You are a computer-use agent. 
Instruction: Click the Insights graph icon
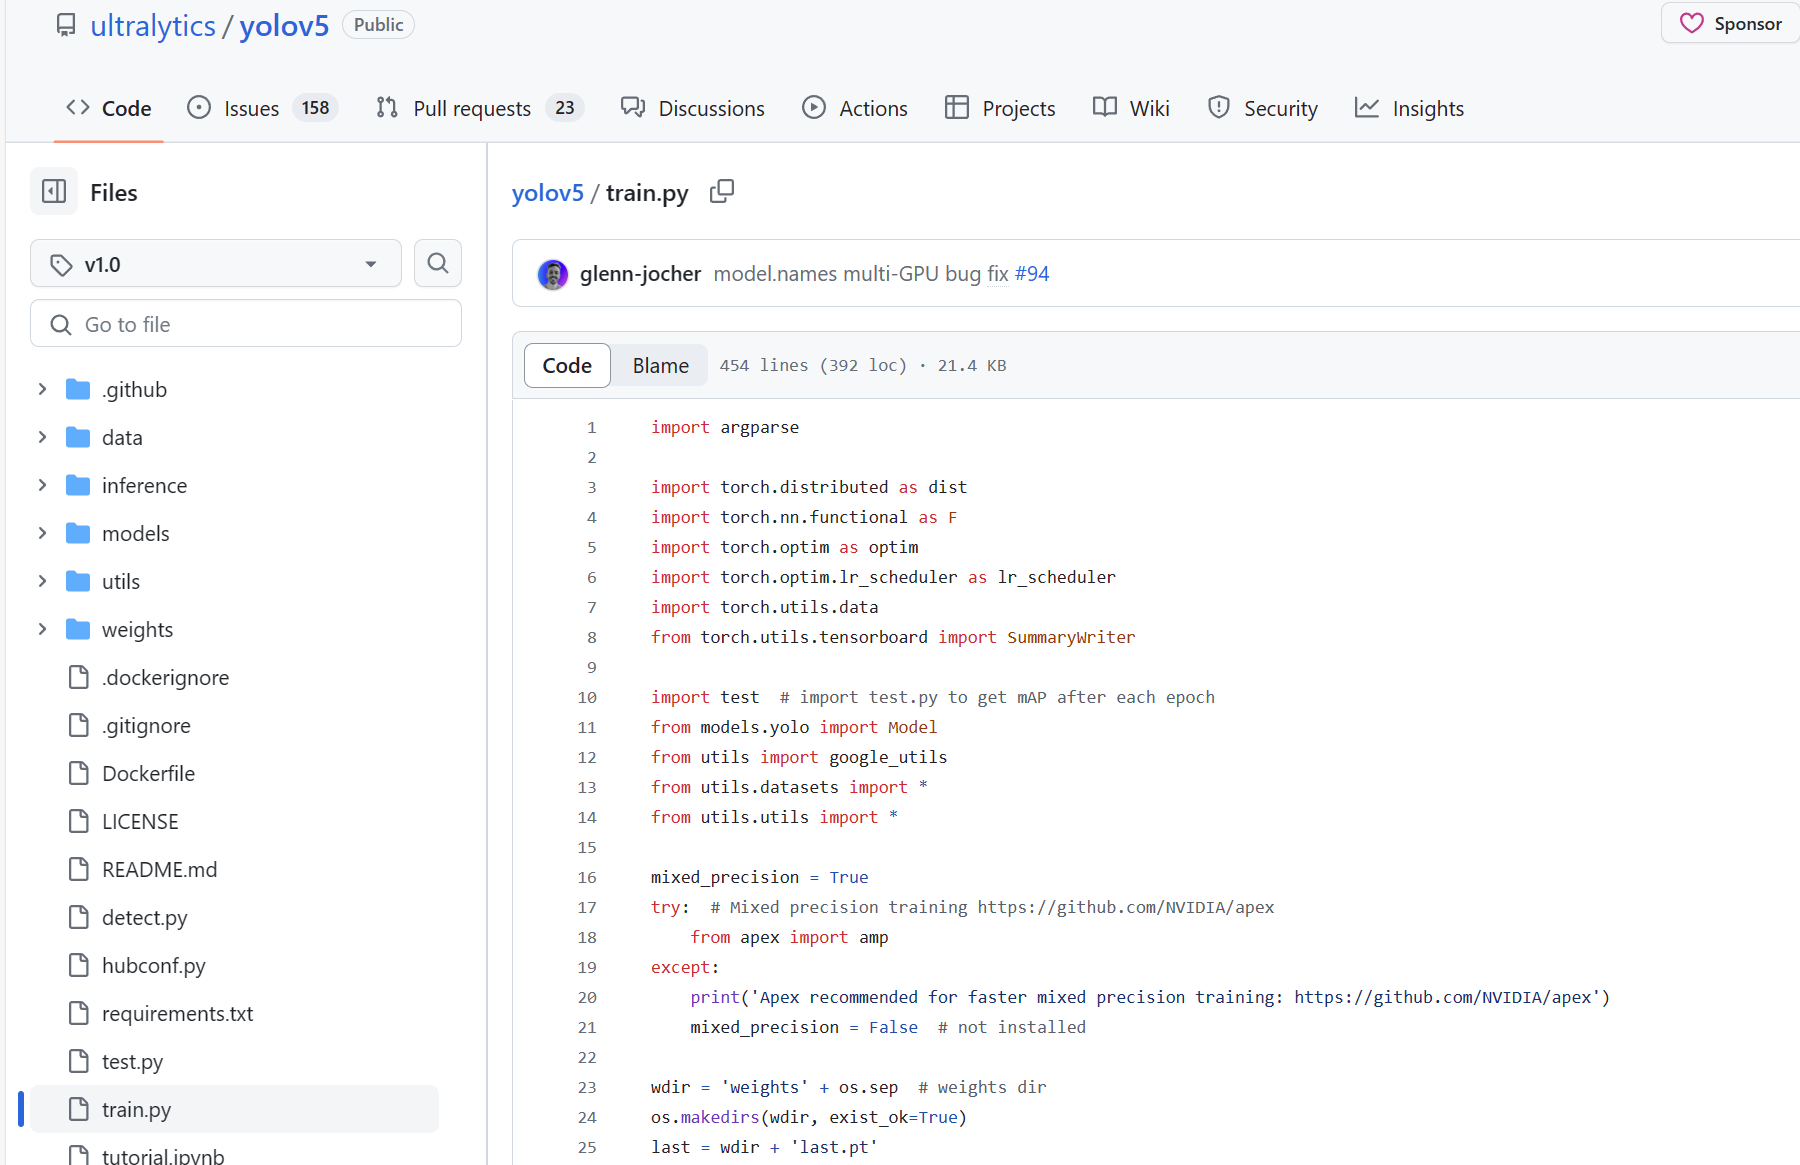[x=1367, y=107]
